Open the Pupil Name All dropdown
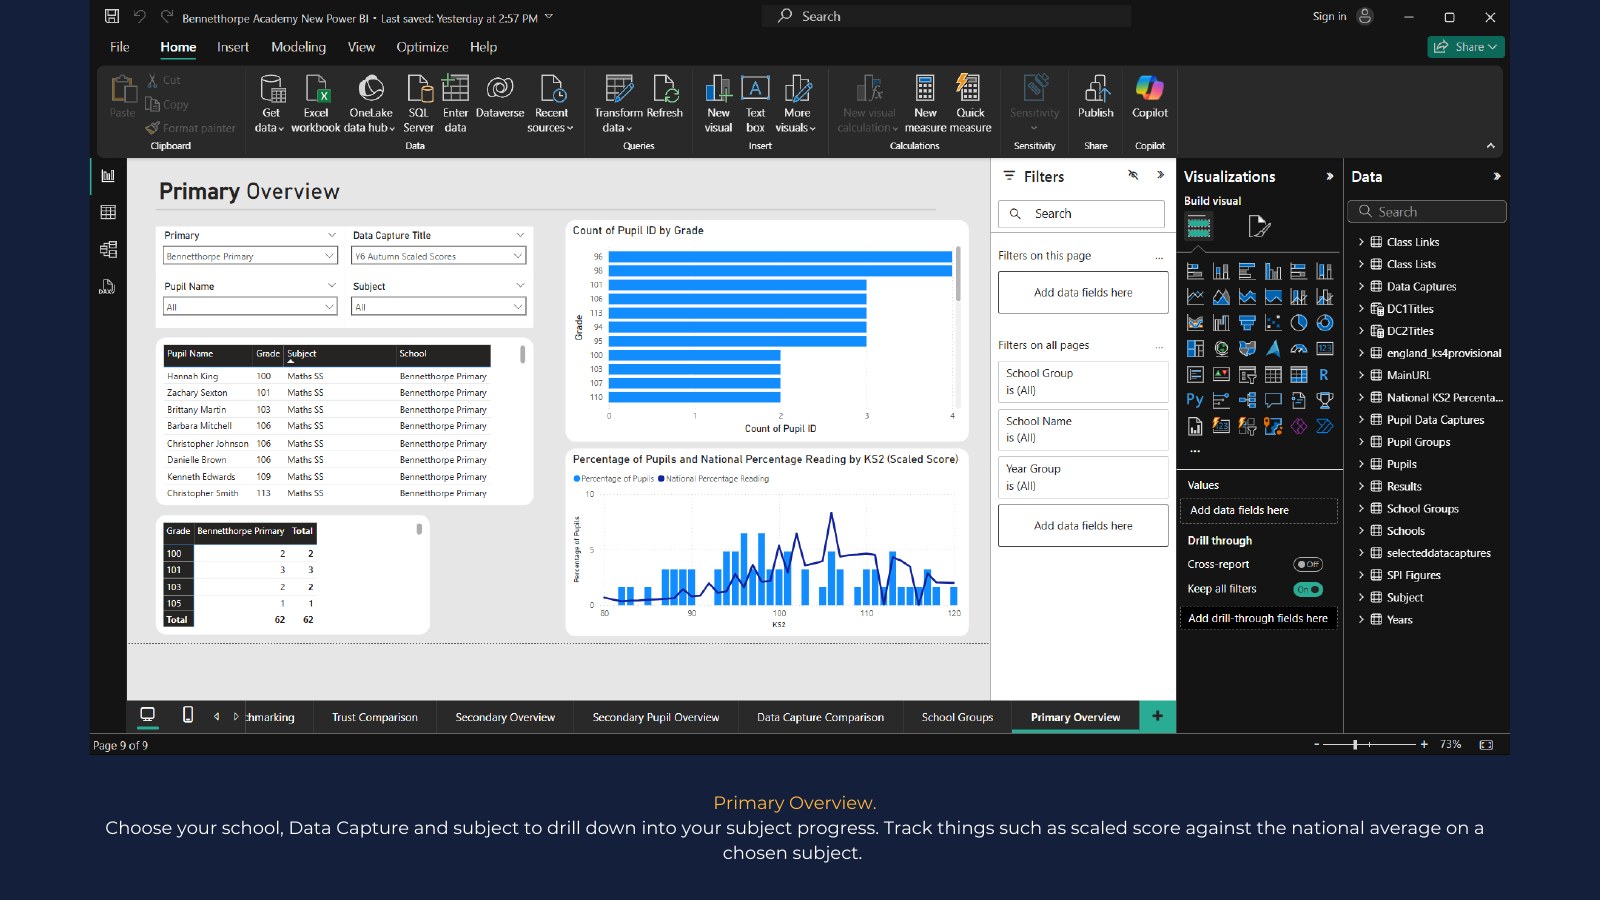 [x=250, y=307]
